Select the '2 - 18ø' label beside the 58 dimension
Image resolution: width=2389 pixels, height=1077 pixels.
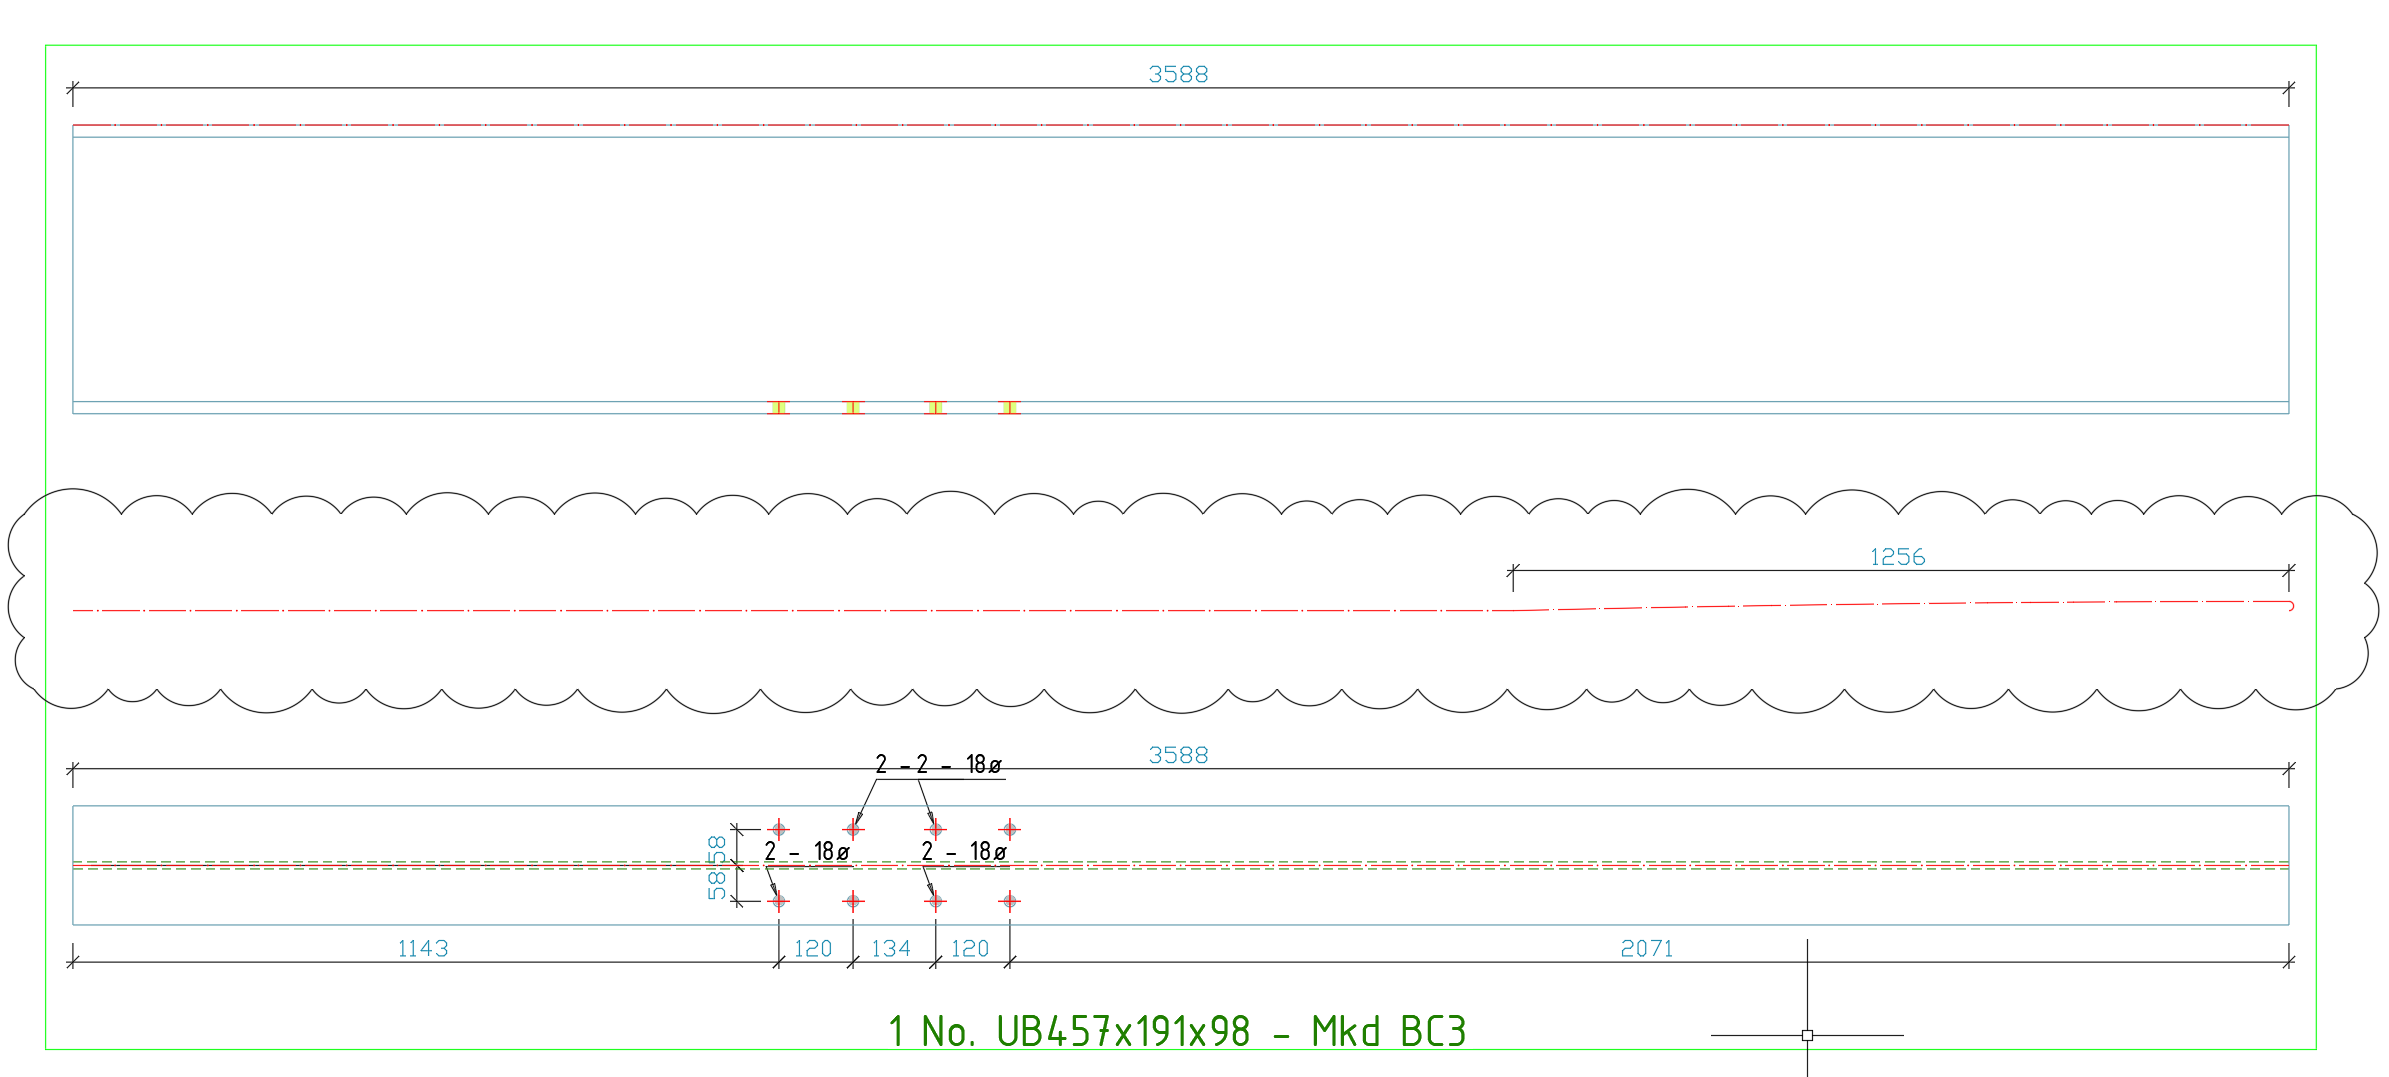(x=806, y=851)
